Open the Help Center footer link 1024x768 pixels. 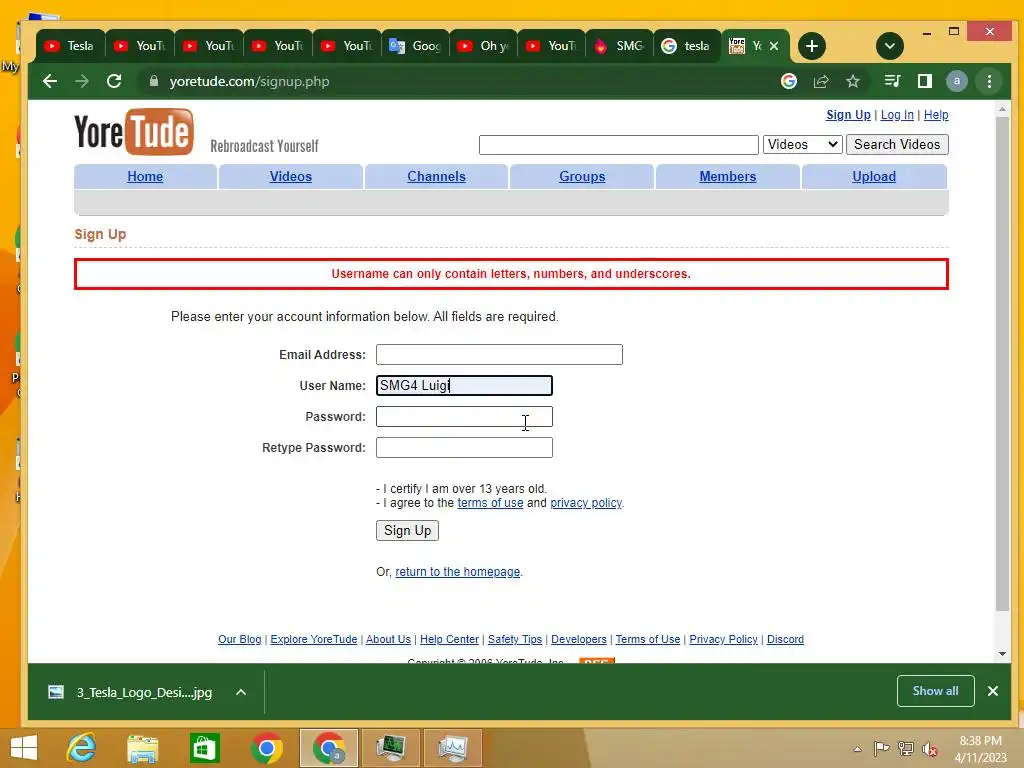tap(449, 639)
